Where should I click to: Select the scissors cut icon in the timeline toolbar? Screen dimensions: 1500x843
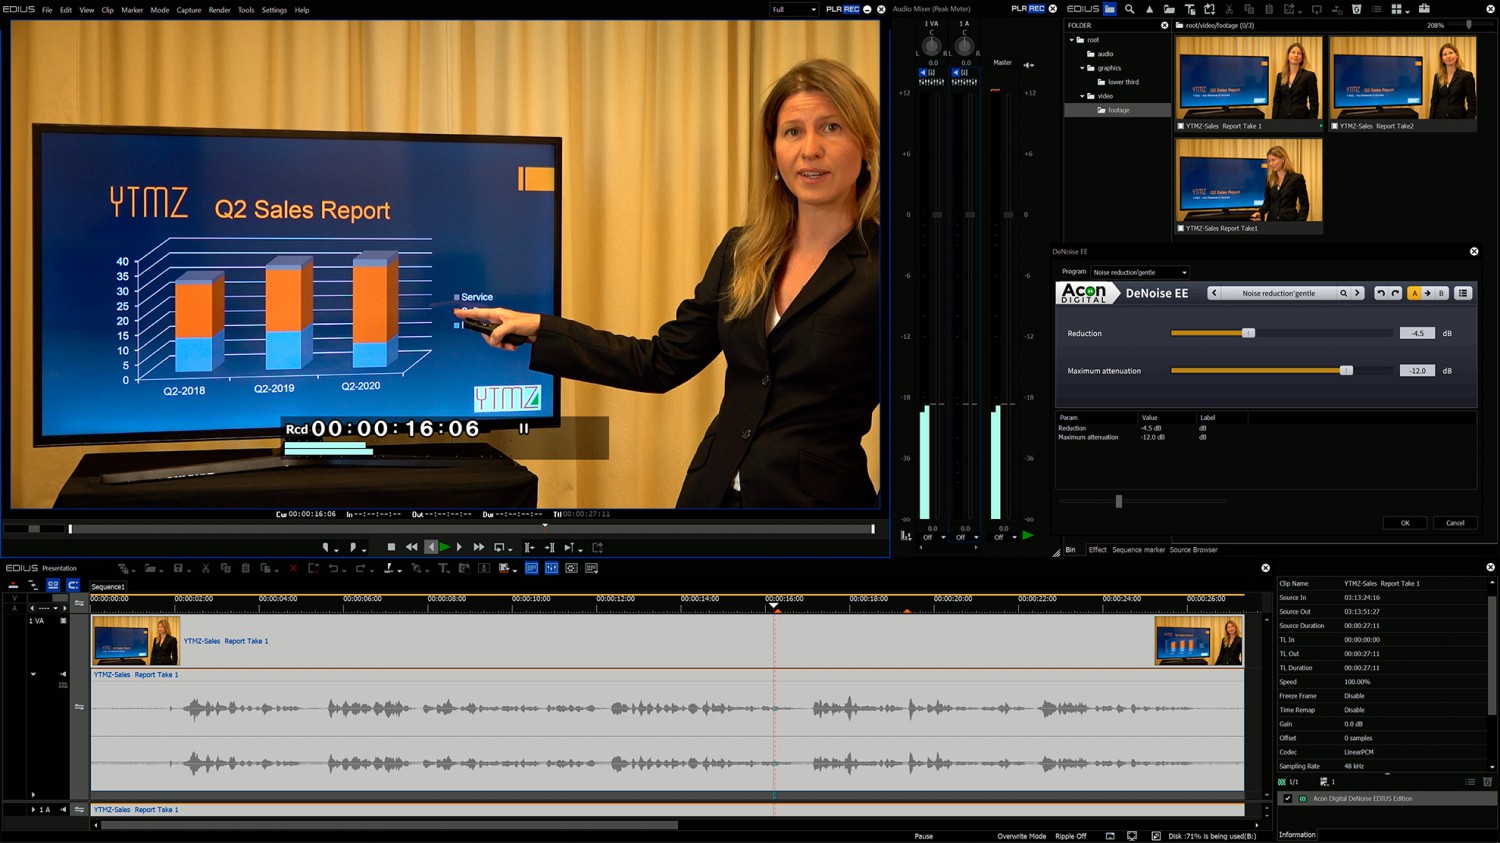tap(207, 570)
